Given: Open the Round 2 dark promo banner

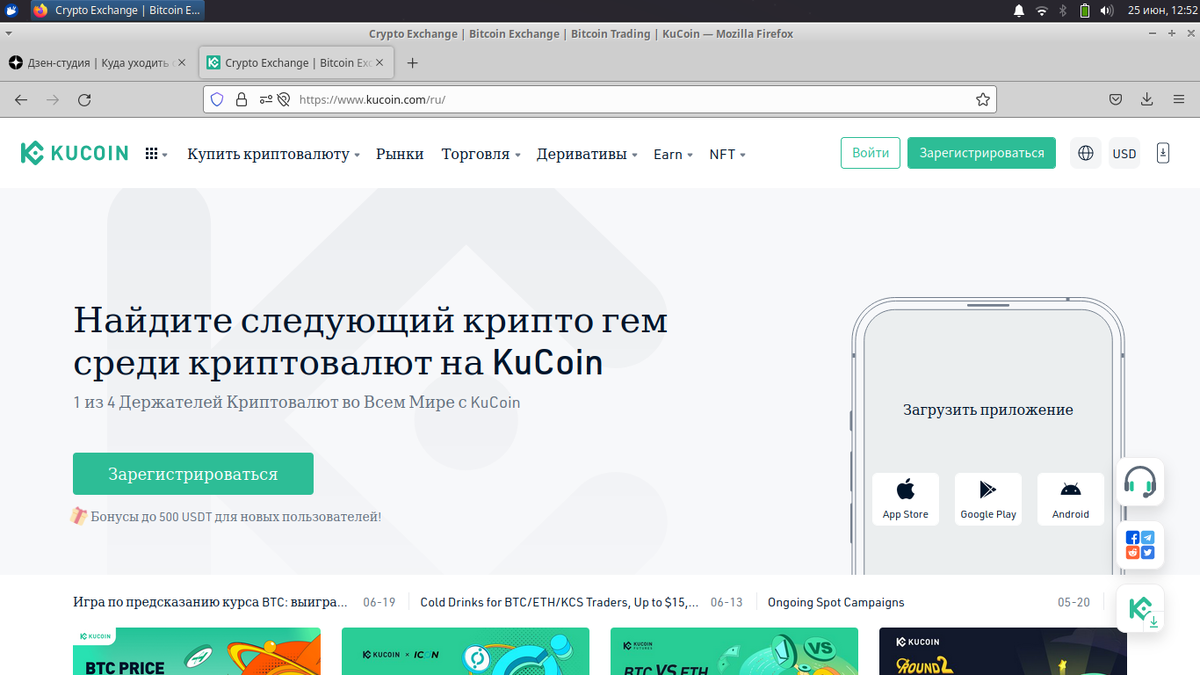Looking at the screenshot, I should tap(1003, 651).
